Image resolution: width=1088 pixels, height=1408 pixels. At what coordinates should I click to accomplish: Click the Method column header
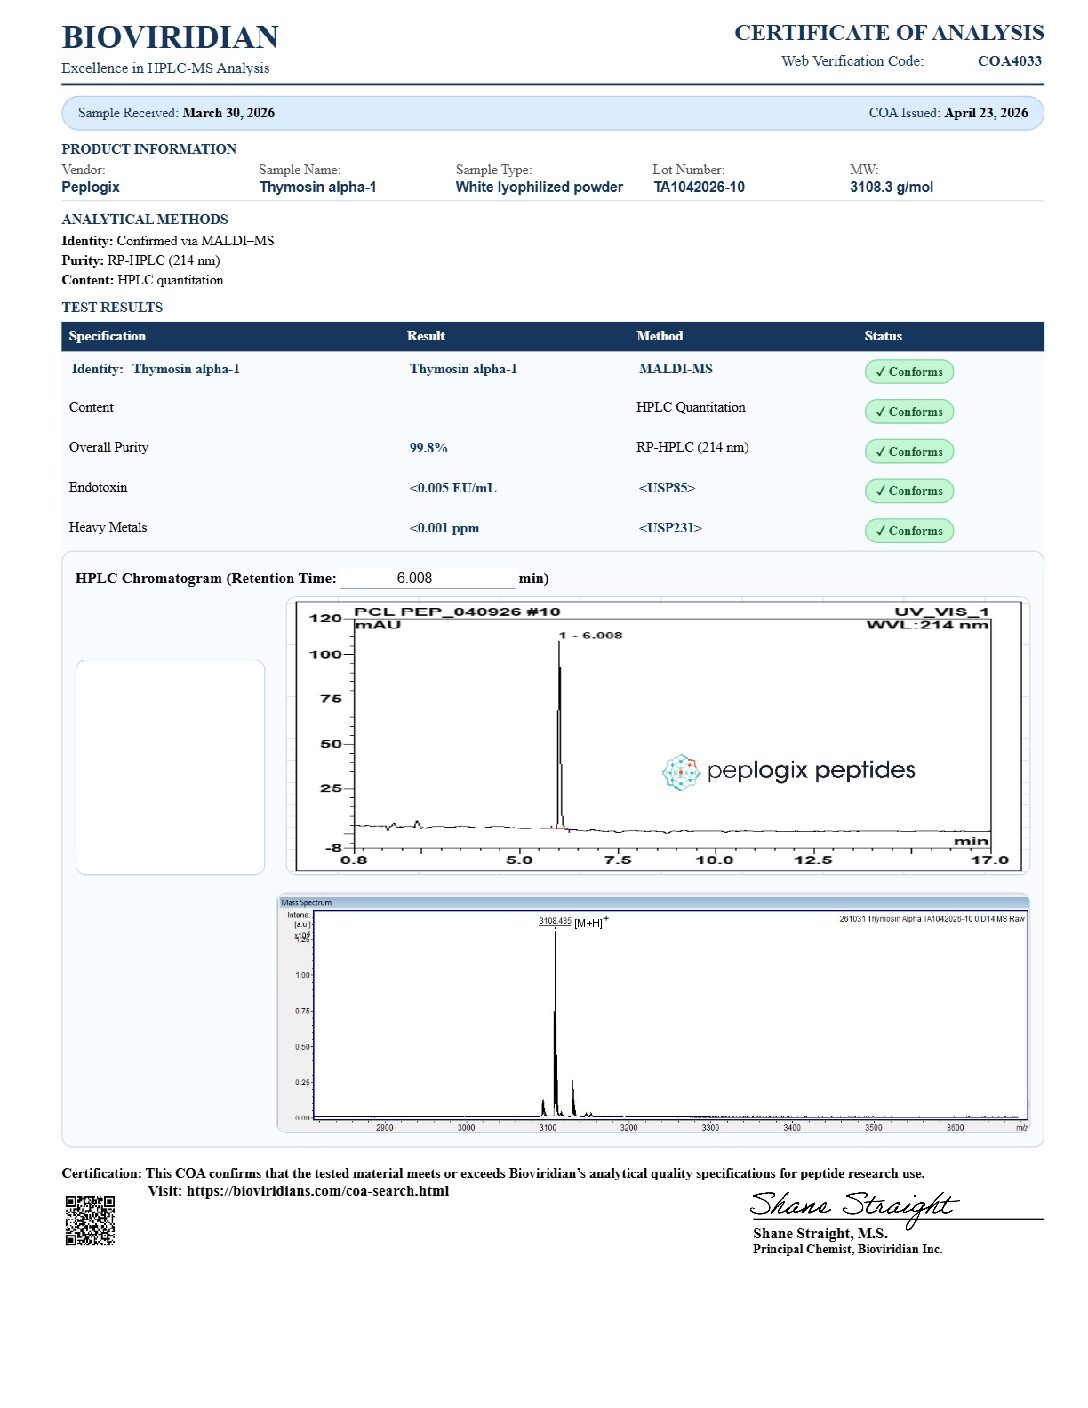coord(660,336)
